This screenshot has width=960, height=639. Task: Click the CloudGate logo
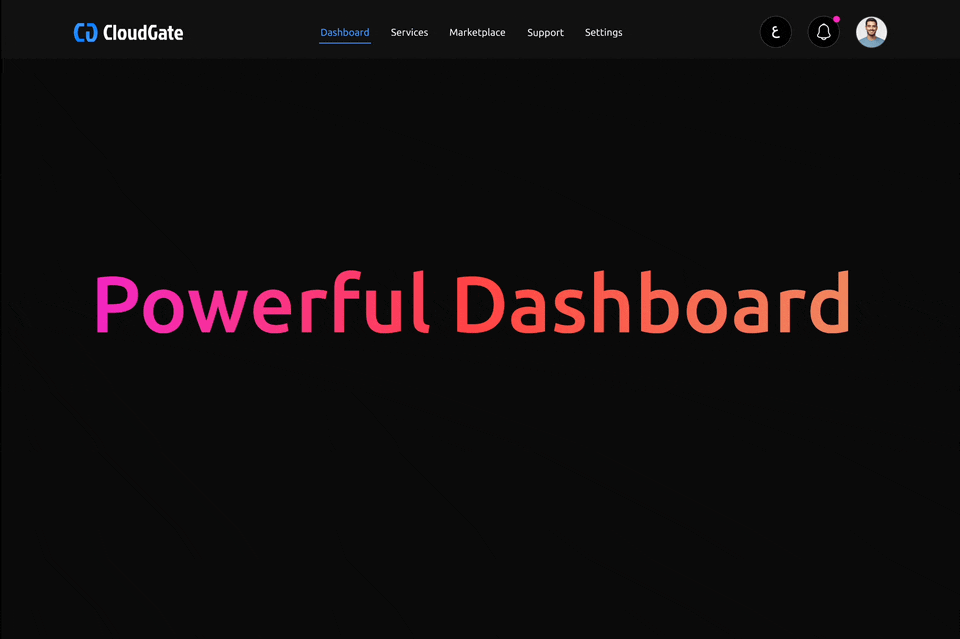coord(129,32)
